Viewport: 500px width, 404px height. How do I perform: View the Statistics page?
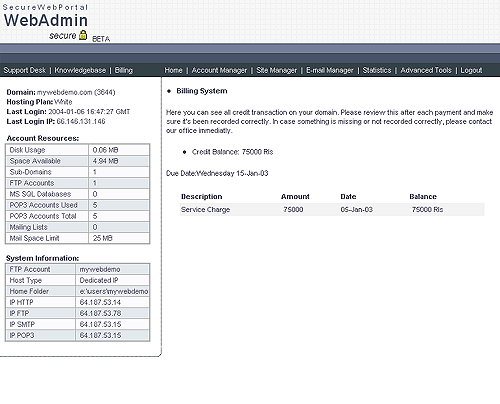377,70
